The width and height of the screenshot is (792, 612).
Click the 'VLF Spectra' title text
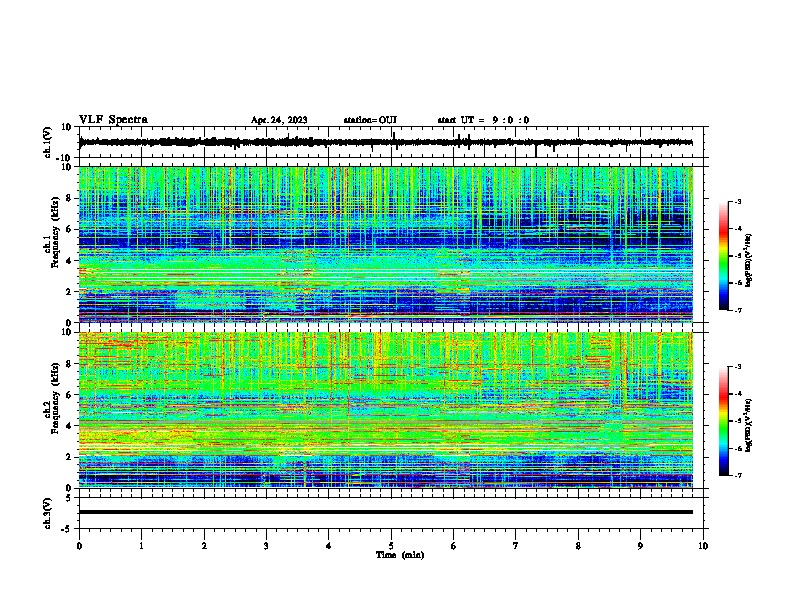(113, 120)
